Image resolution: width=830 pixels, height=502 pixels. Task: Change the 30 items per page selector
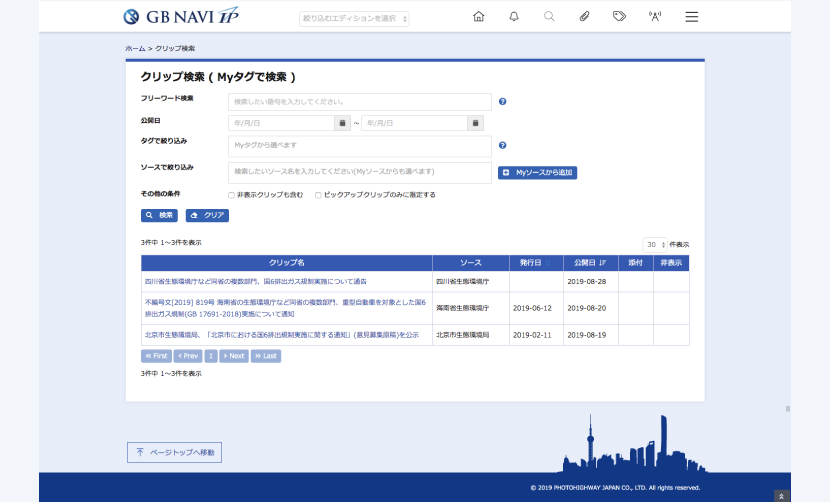655,245
